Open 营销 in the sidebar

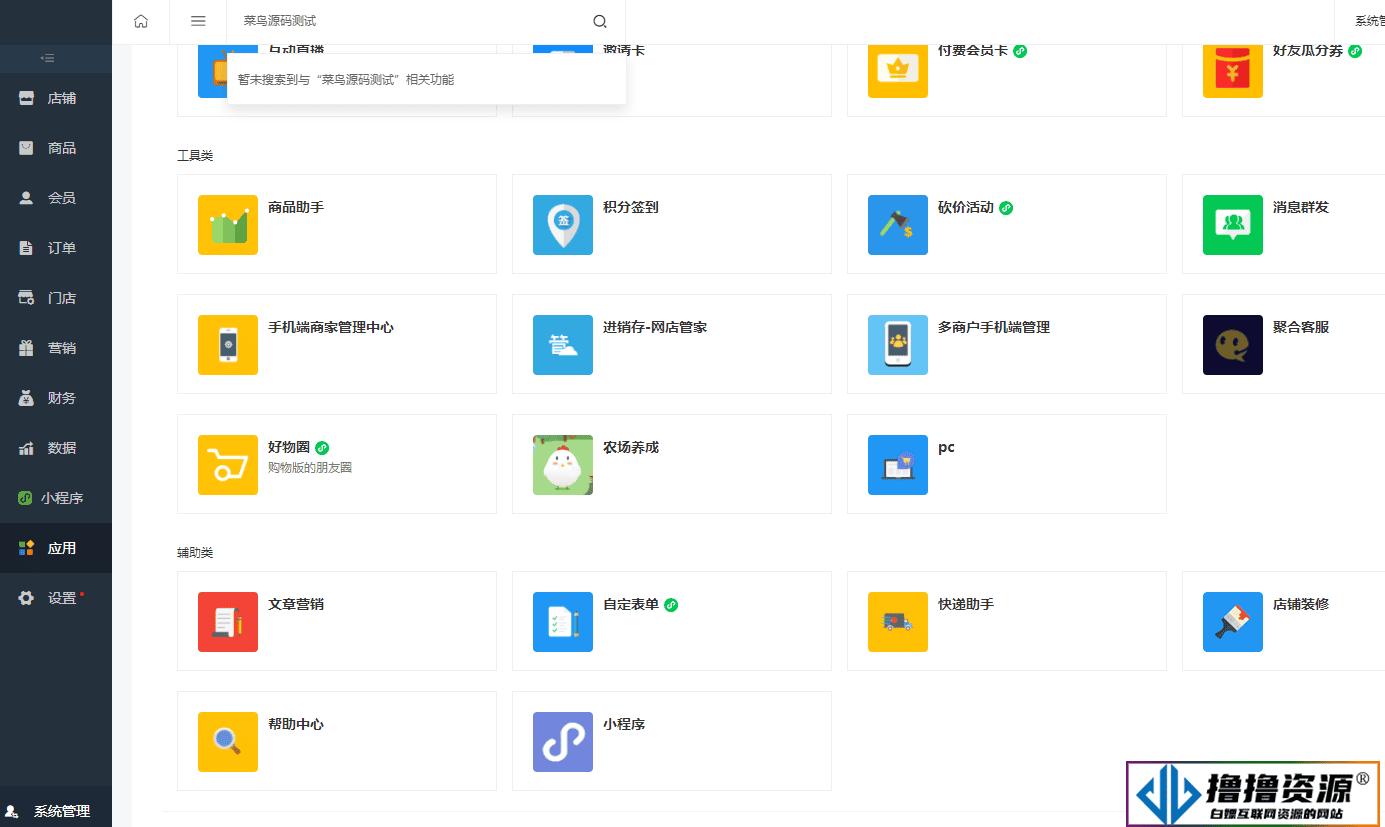[x=56, y=348]
